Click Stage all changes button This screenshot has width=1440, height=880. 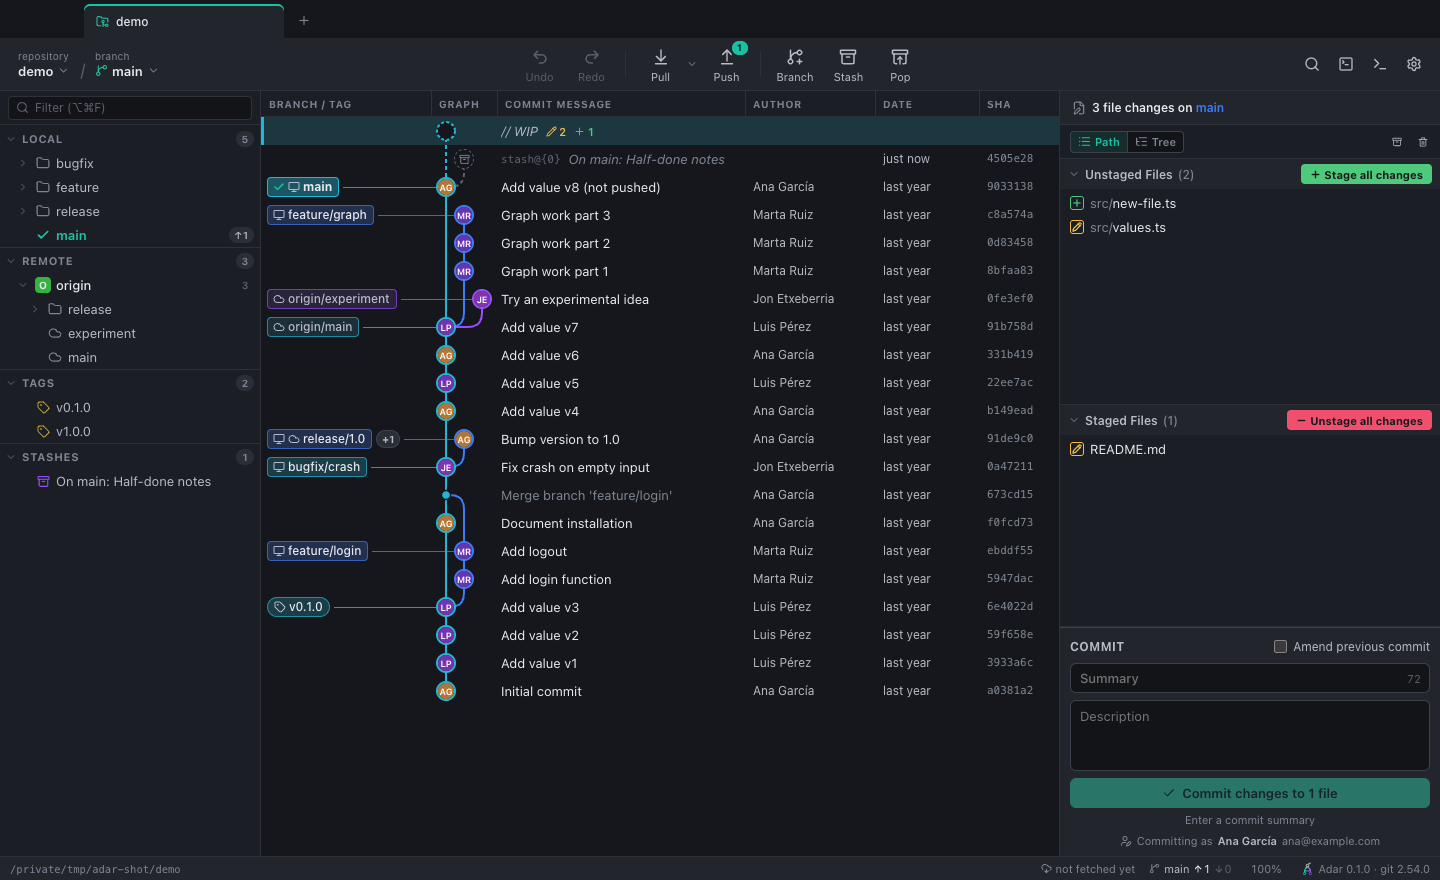1366,174
